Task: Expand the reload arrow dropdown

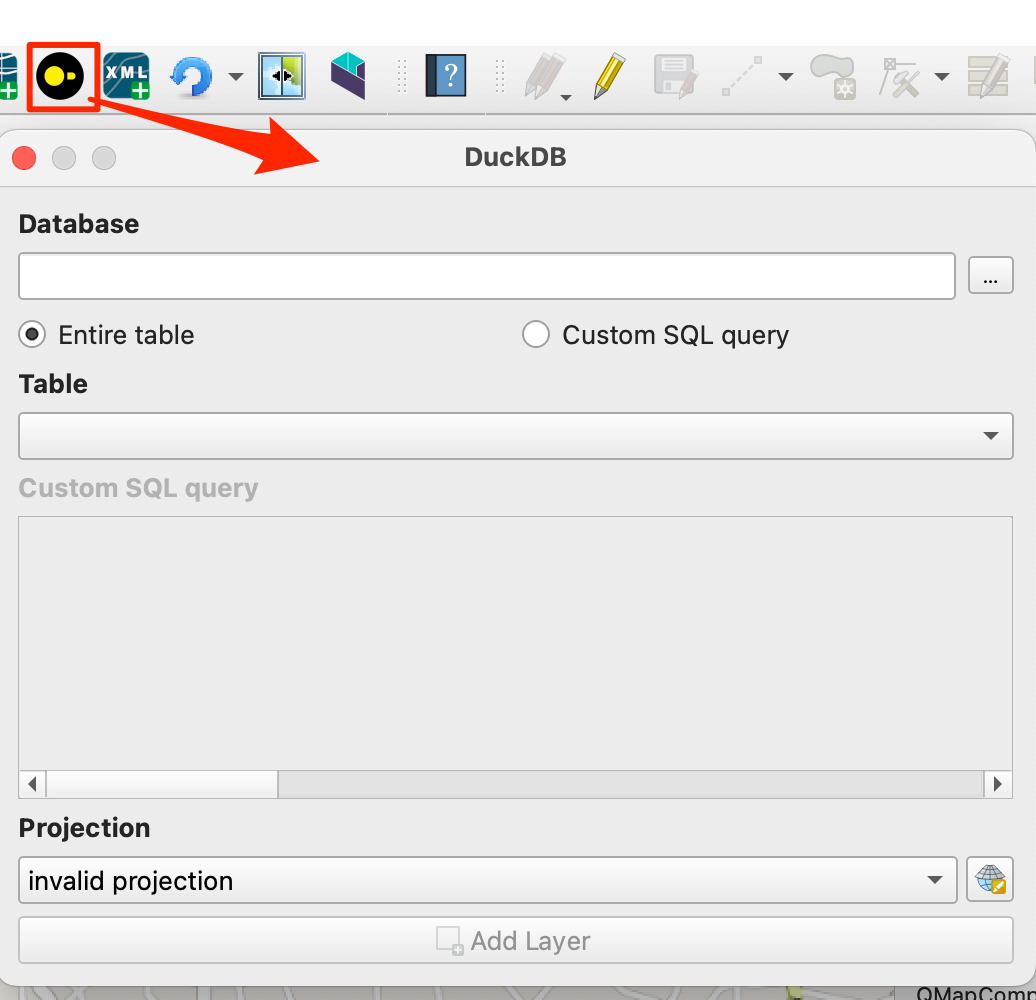Action: [235, 77]
